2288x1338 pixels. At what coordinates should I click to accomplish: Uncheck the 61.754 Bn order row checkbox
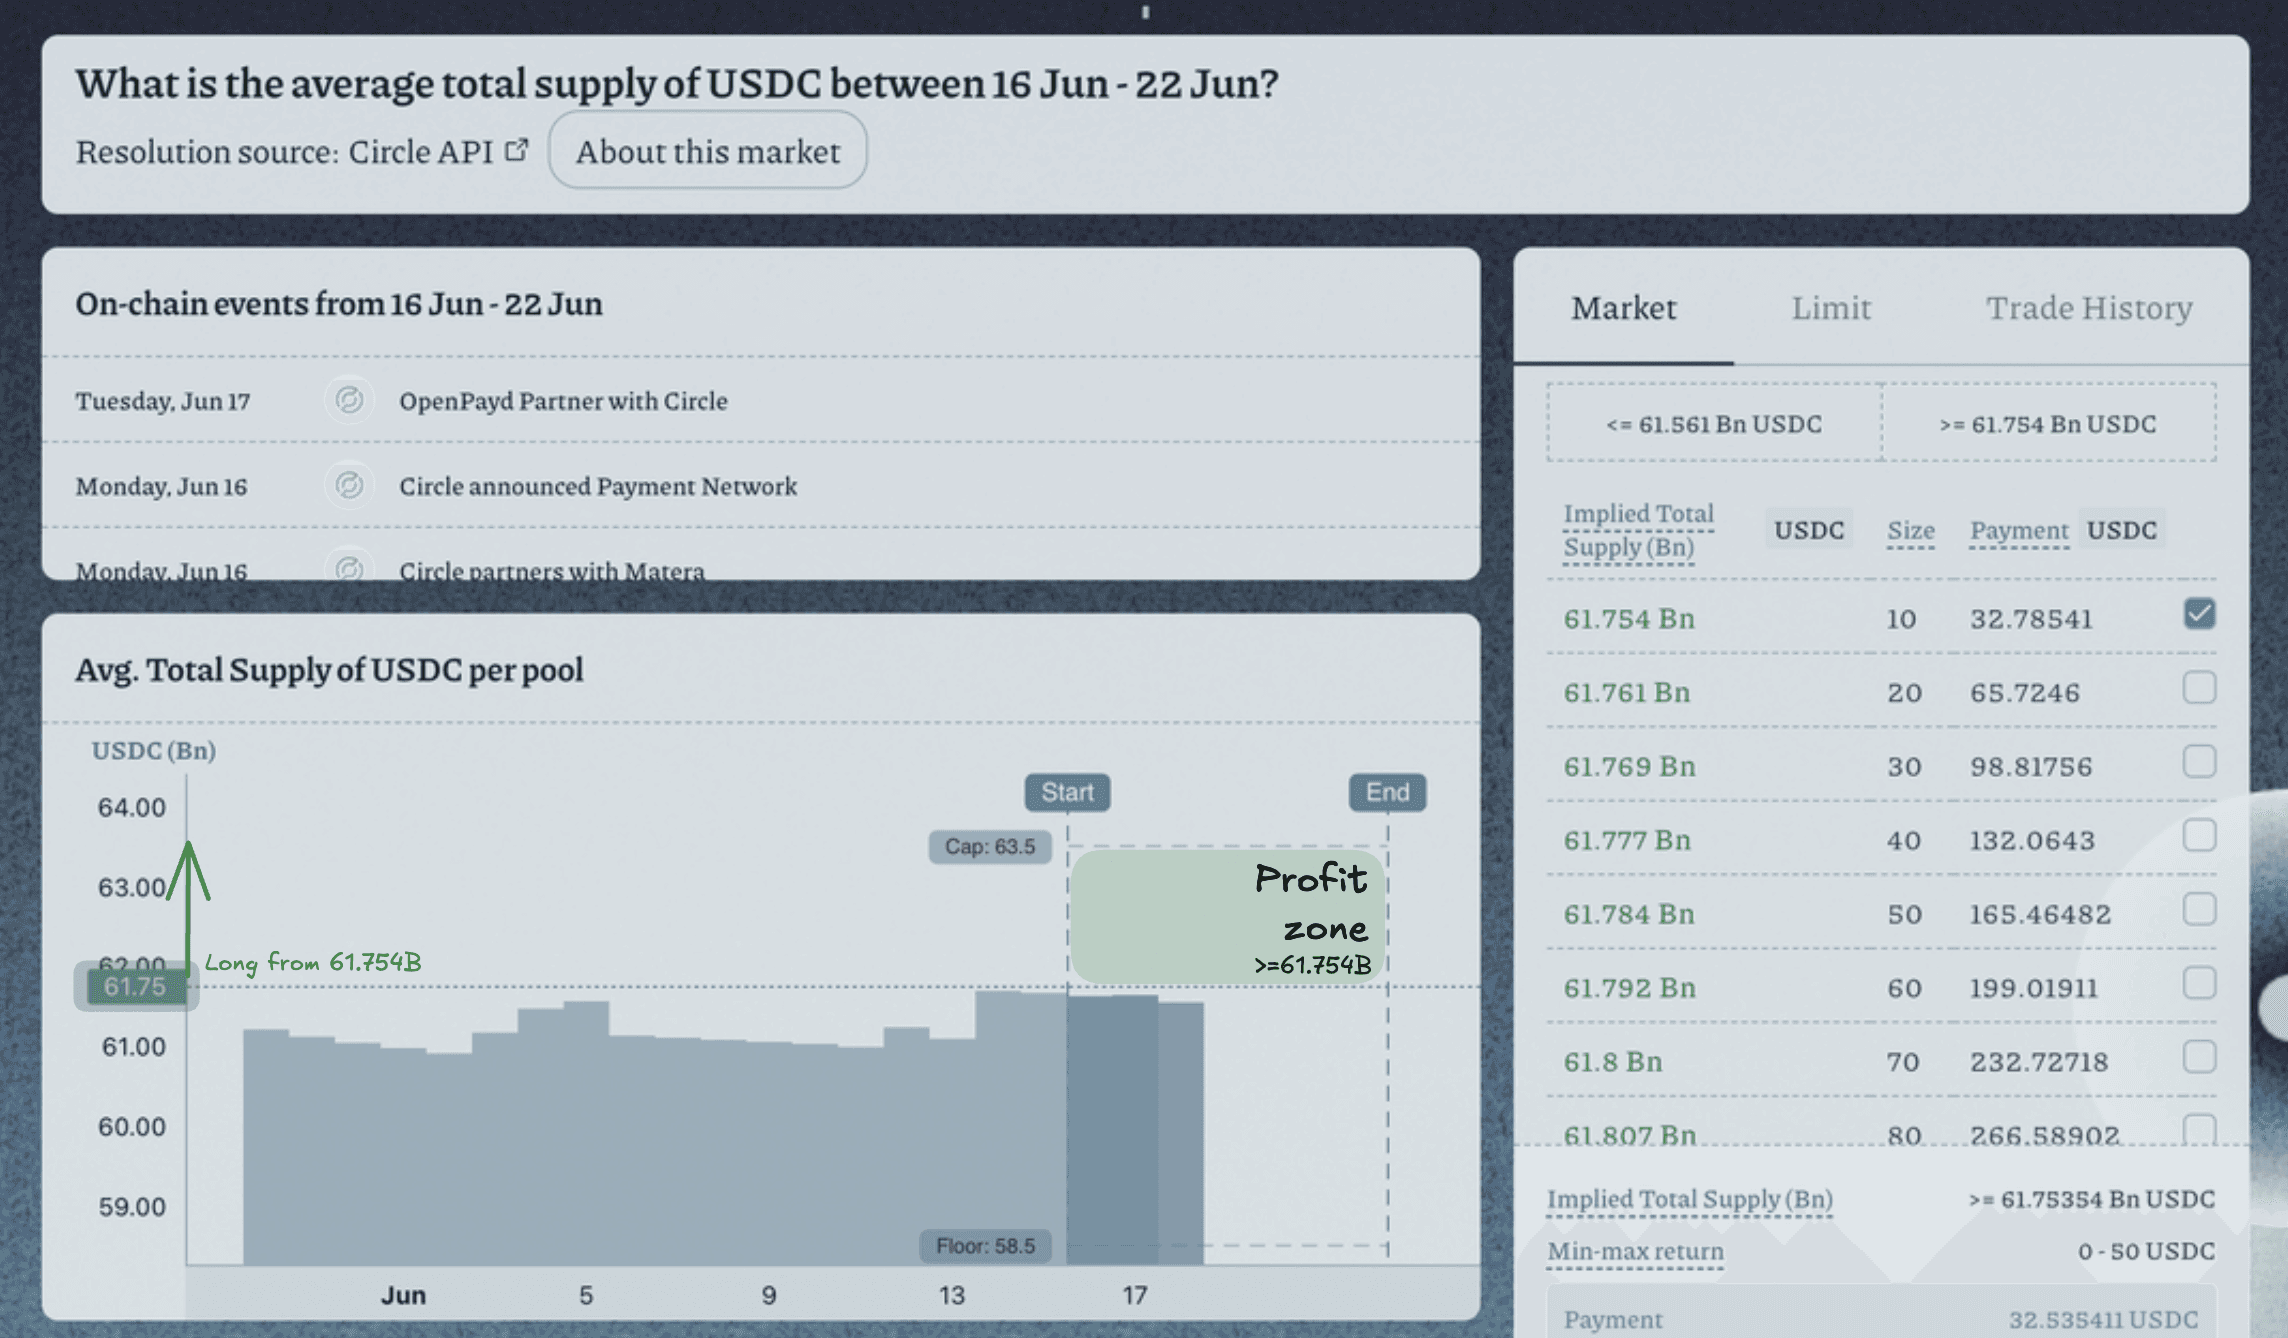(x=2199, y=613)
